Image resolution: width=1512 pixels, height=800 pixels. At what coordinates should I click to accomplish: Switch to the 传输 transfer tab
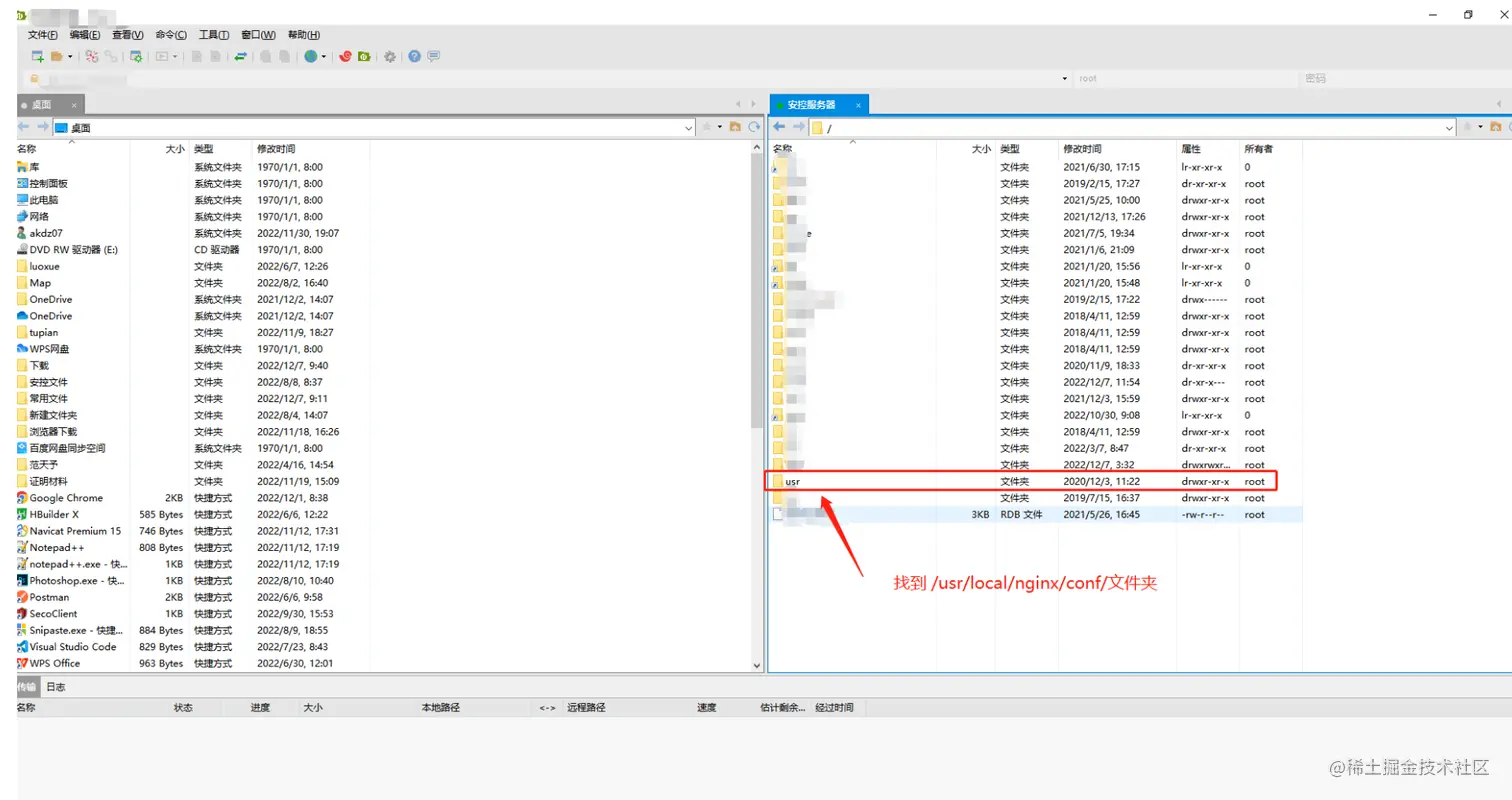pos(28,687)
